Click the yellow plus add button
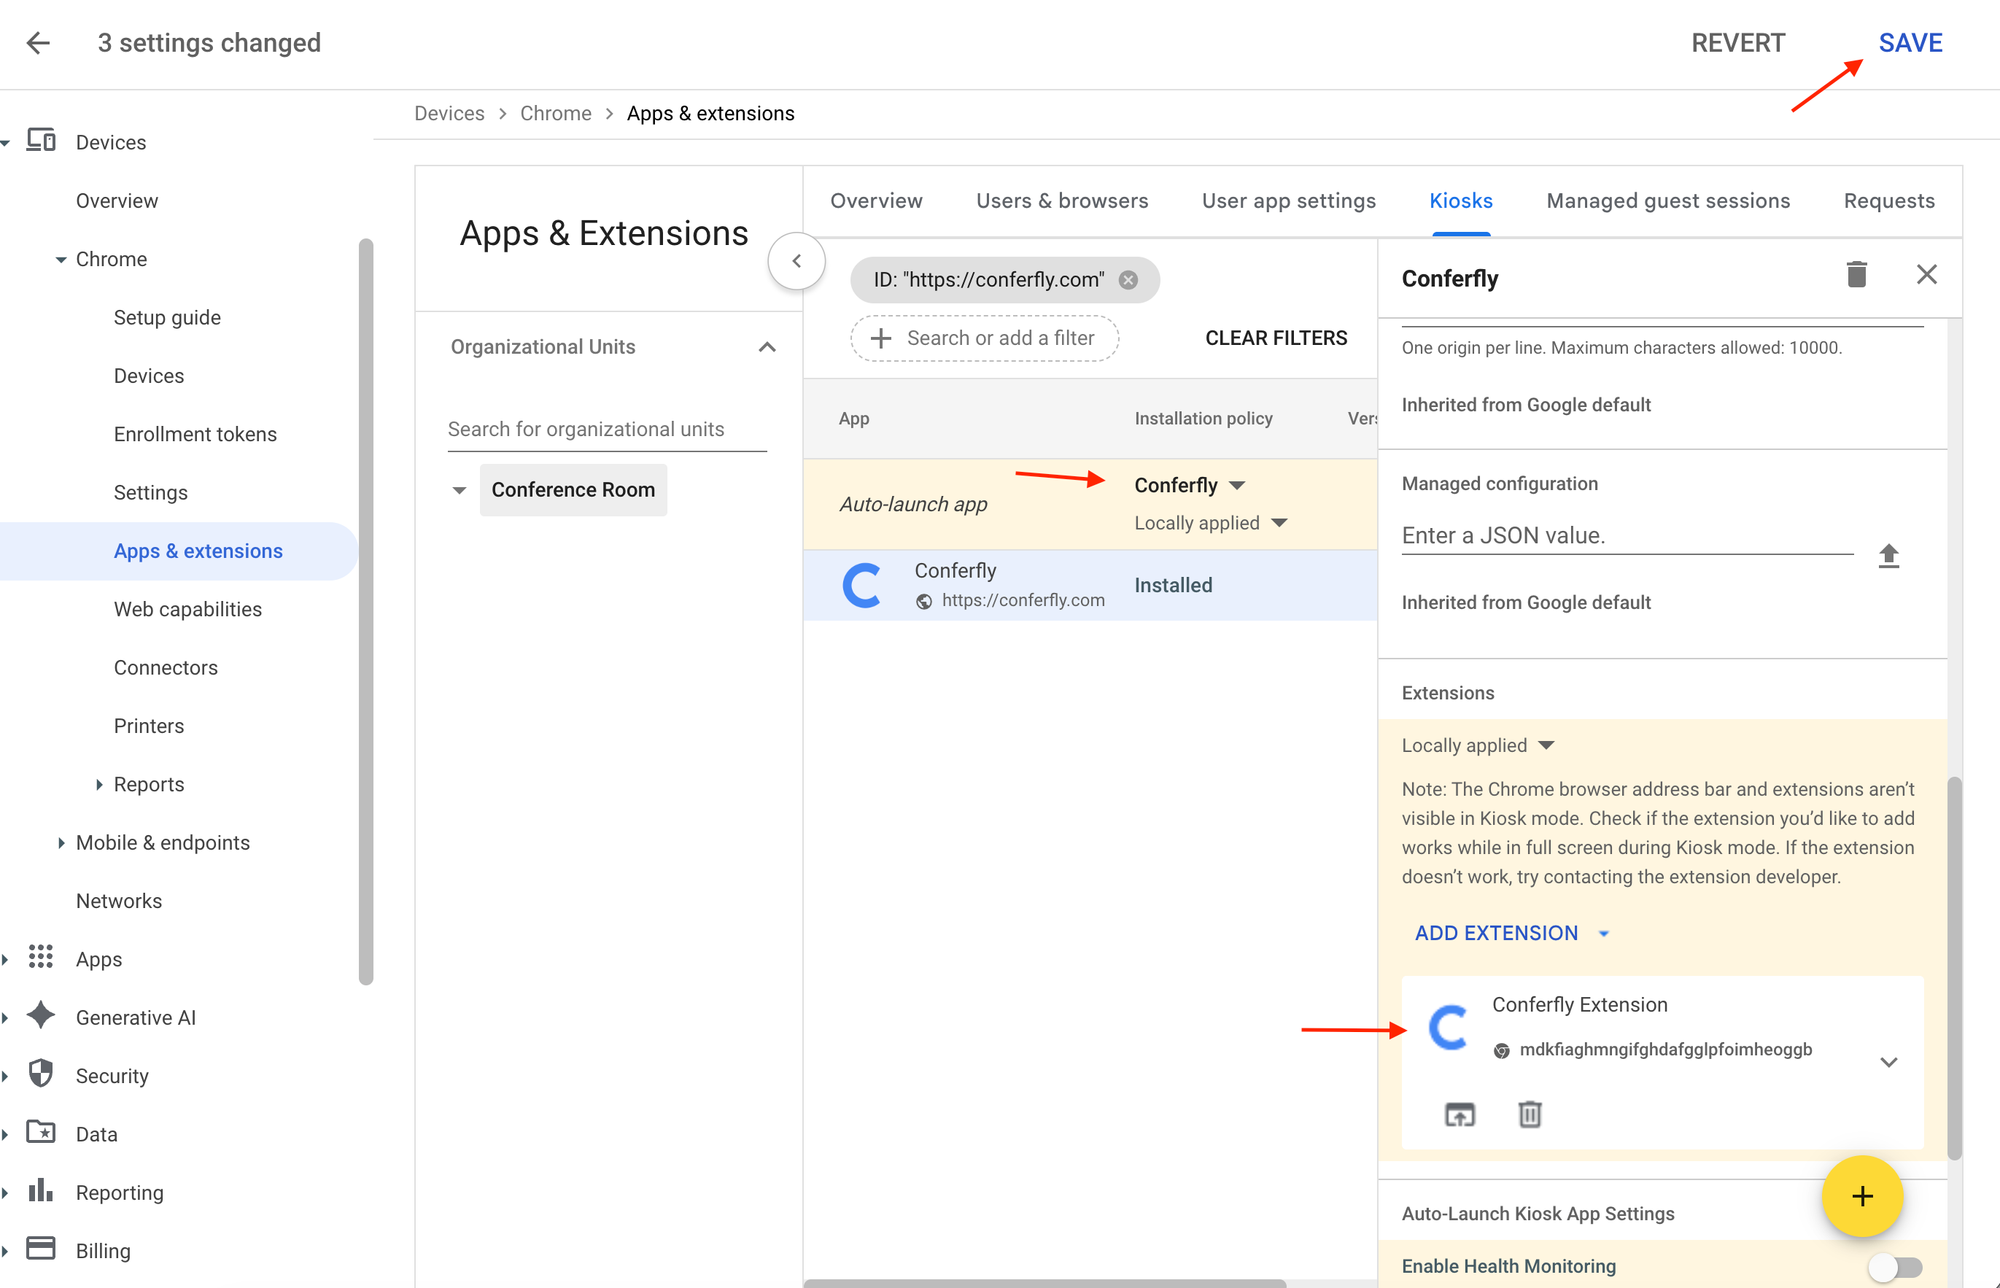 point(1861,1196)
